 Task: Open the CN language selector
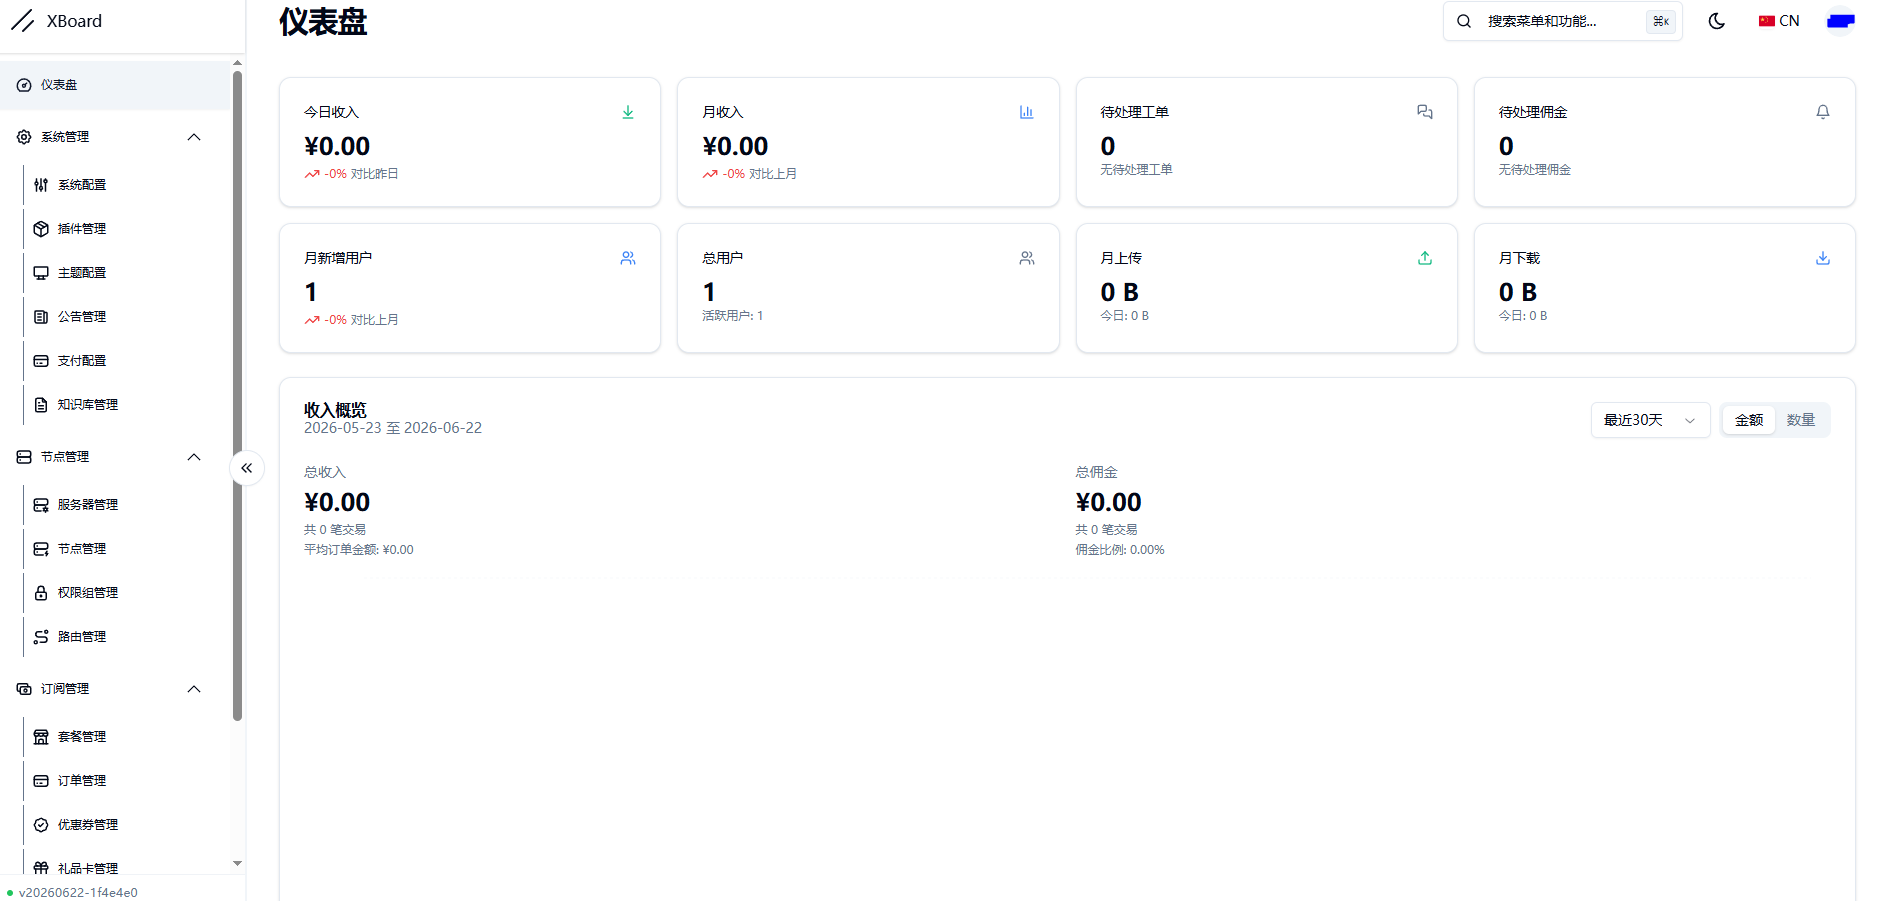(x=1779, y=21)
